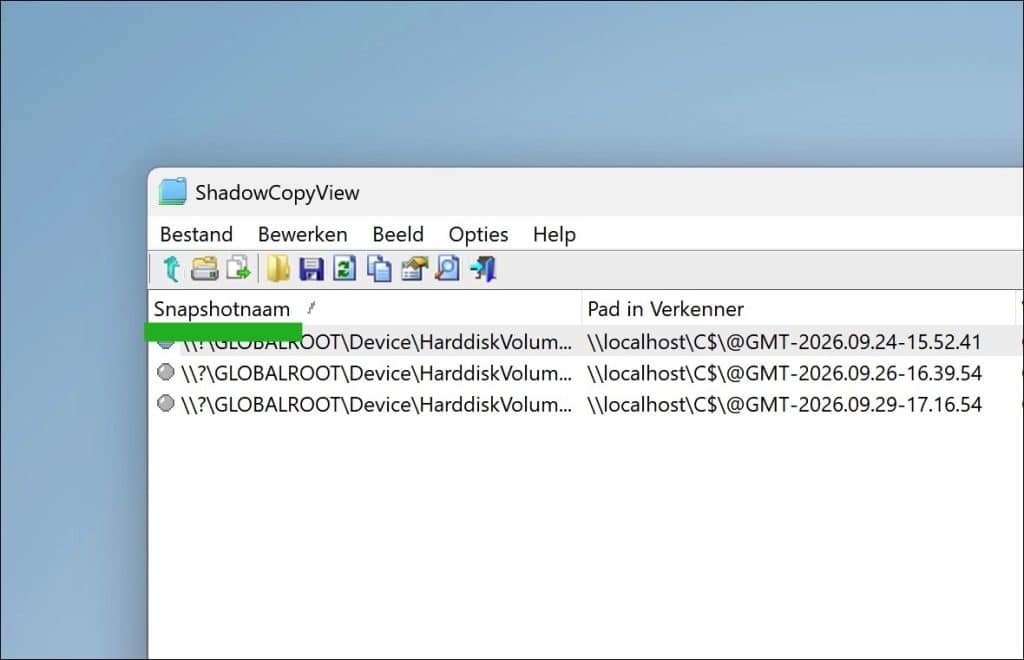This screenshot has width=1024, height=660.
Task: Sort by the Pad in Verkenner column header
Action: click(x=799, y=309)
